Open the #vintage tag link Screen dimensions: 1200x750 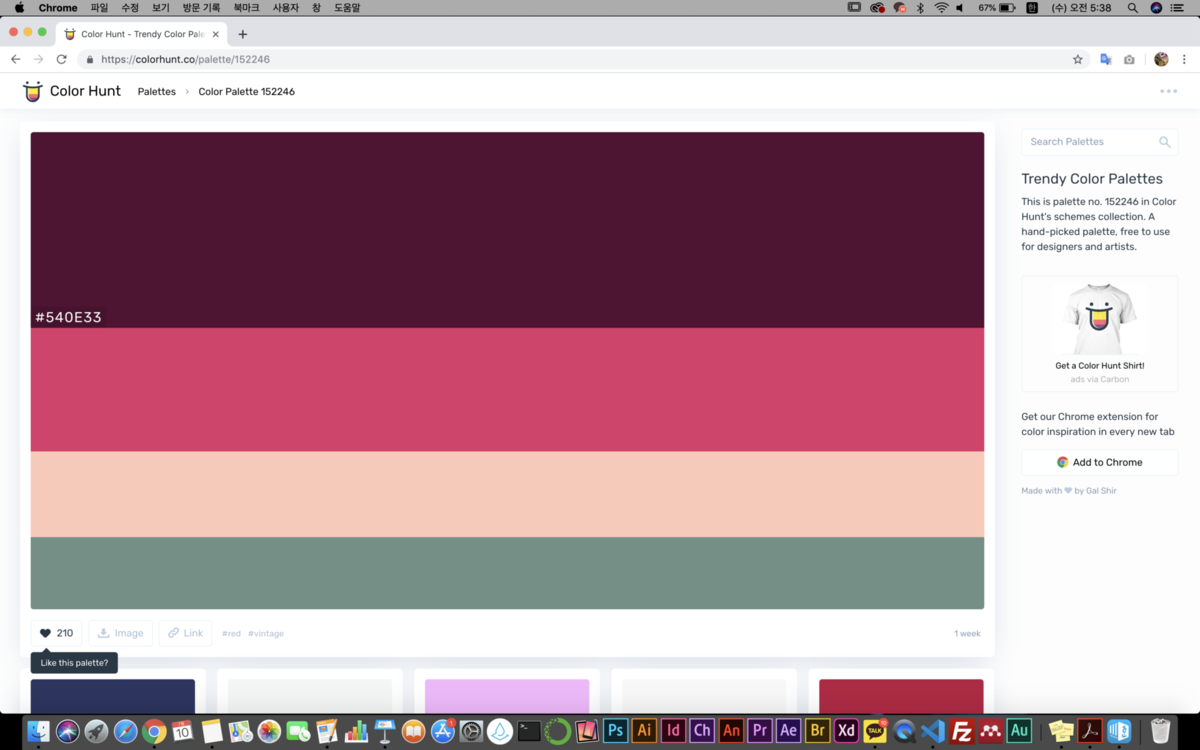(266, 633)
